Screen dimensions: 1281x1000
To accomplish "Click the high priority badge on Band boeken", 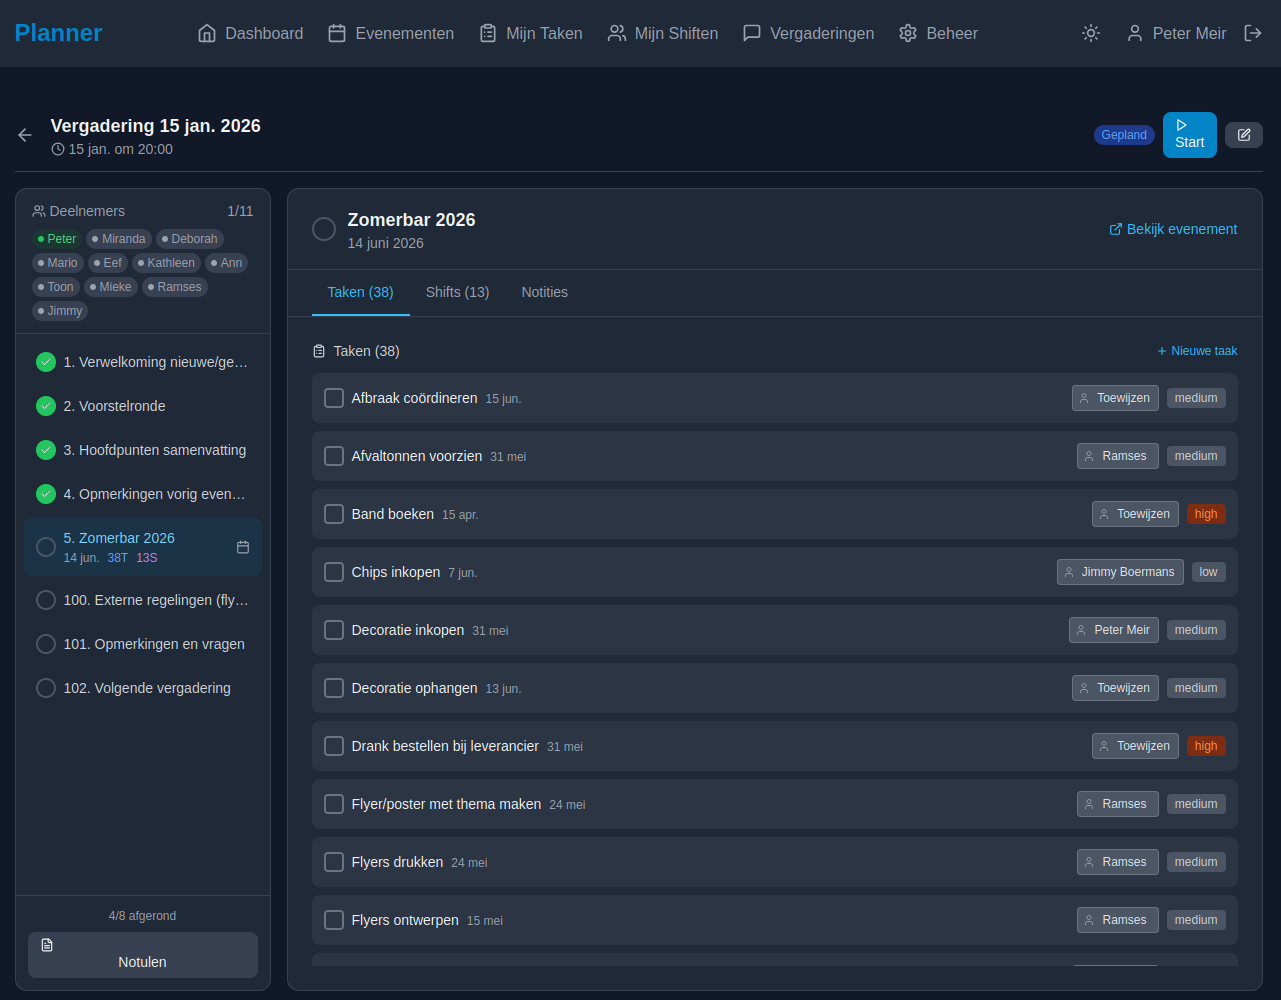I will point(1206,514).
